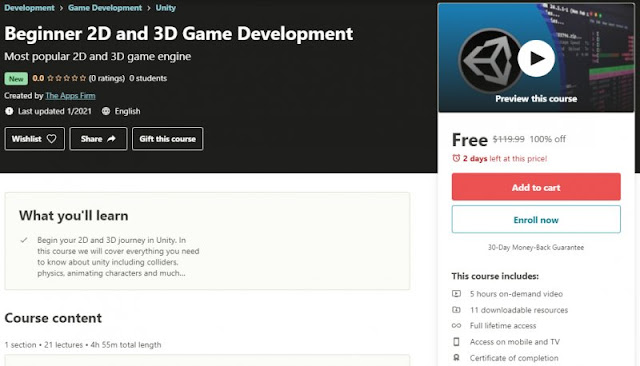640x366 pixels.
Task: Click the checkmark beside learning objective
Action: (24, 240)
